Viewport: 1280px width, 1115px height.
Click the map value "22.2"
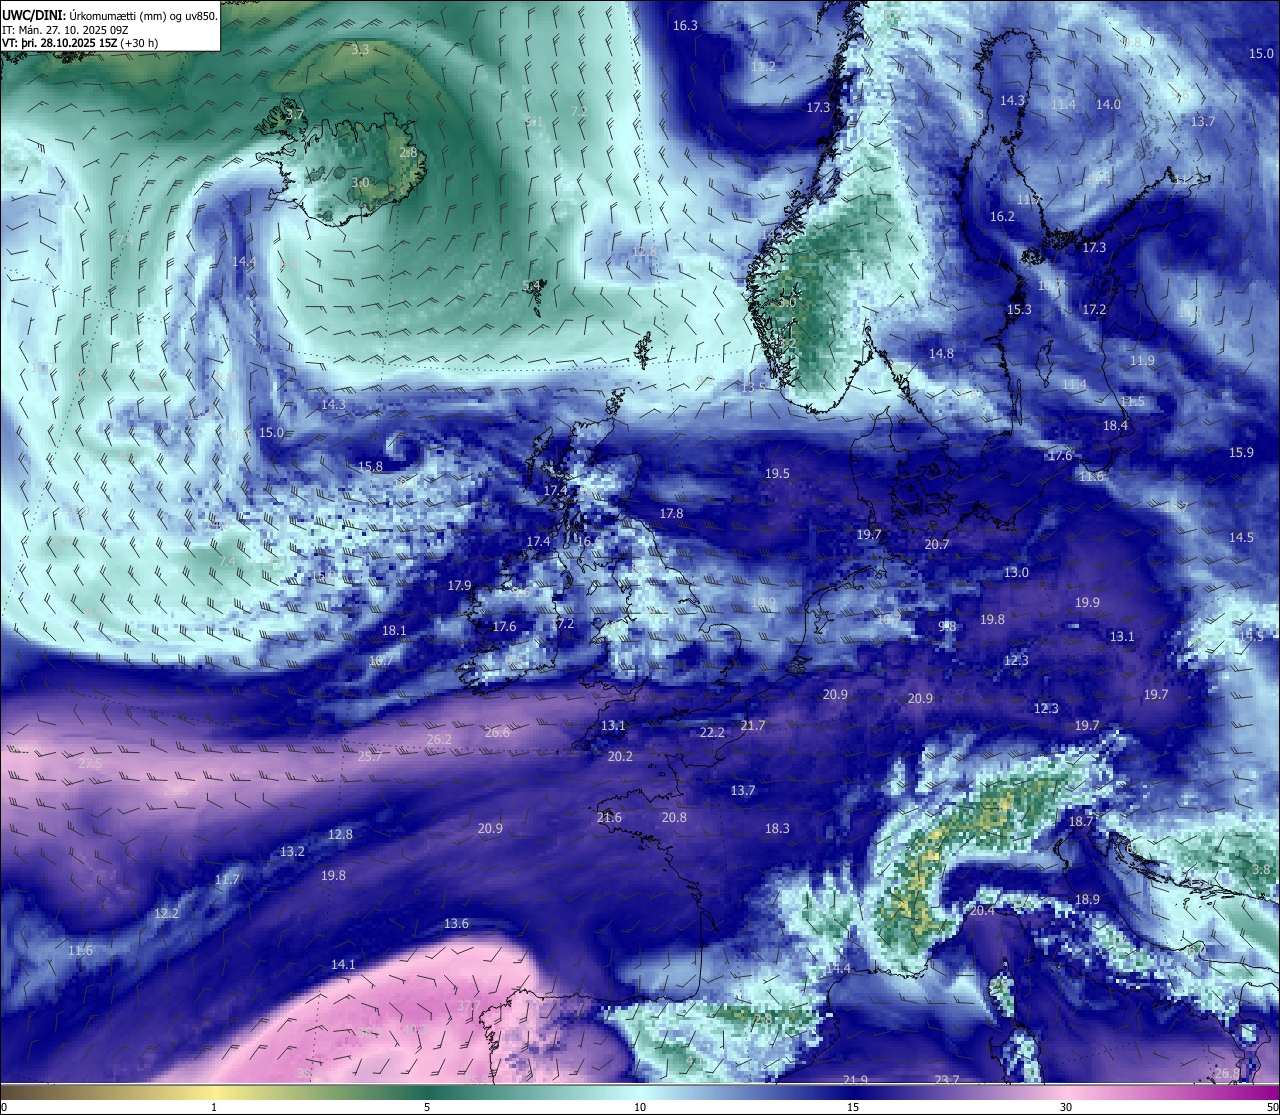tap(711, 732)
